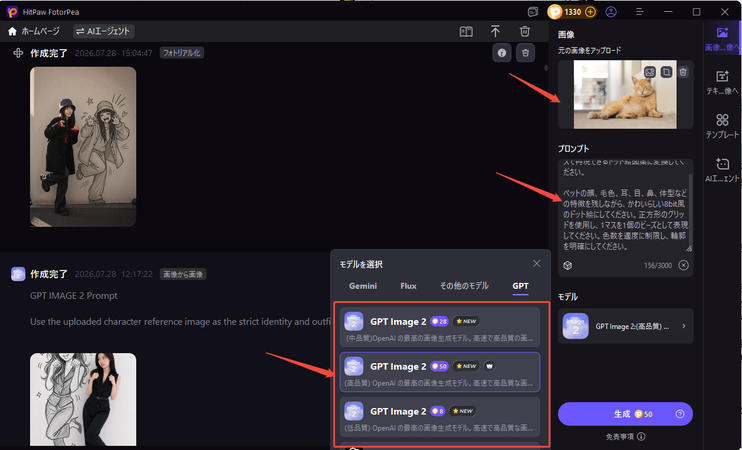Click the main chat list scrollbar
Screen dimensions: 742x450
(546, 68)
